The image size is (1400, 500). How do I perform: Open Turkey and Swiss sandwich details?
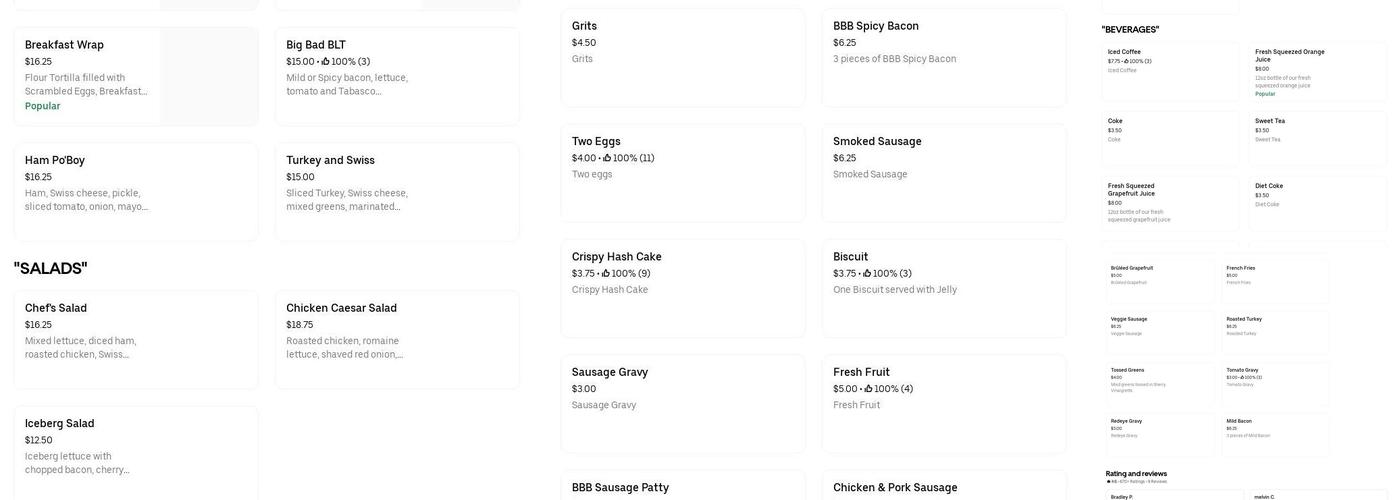click(x=397, y=192)
